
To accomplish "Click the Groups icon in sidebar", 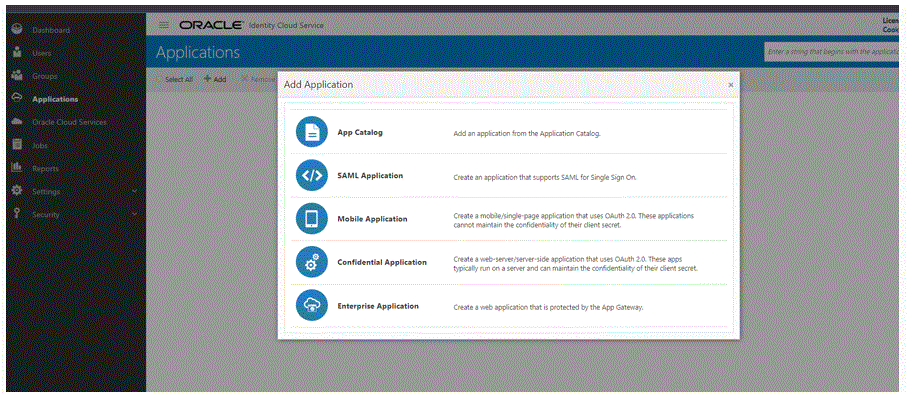I will pyautogui.click(x=17, y=76).
